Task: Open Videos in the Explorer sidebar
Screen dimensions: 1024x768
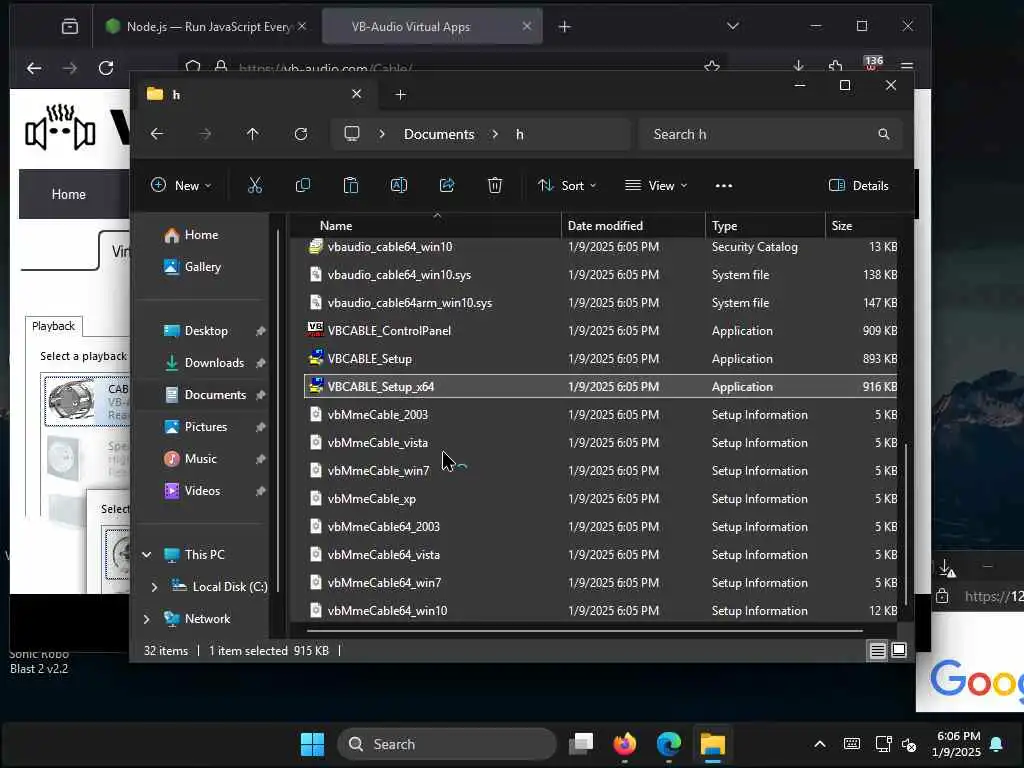Action: click(202, 490)
